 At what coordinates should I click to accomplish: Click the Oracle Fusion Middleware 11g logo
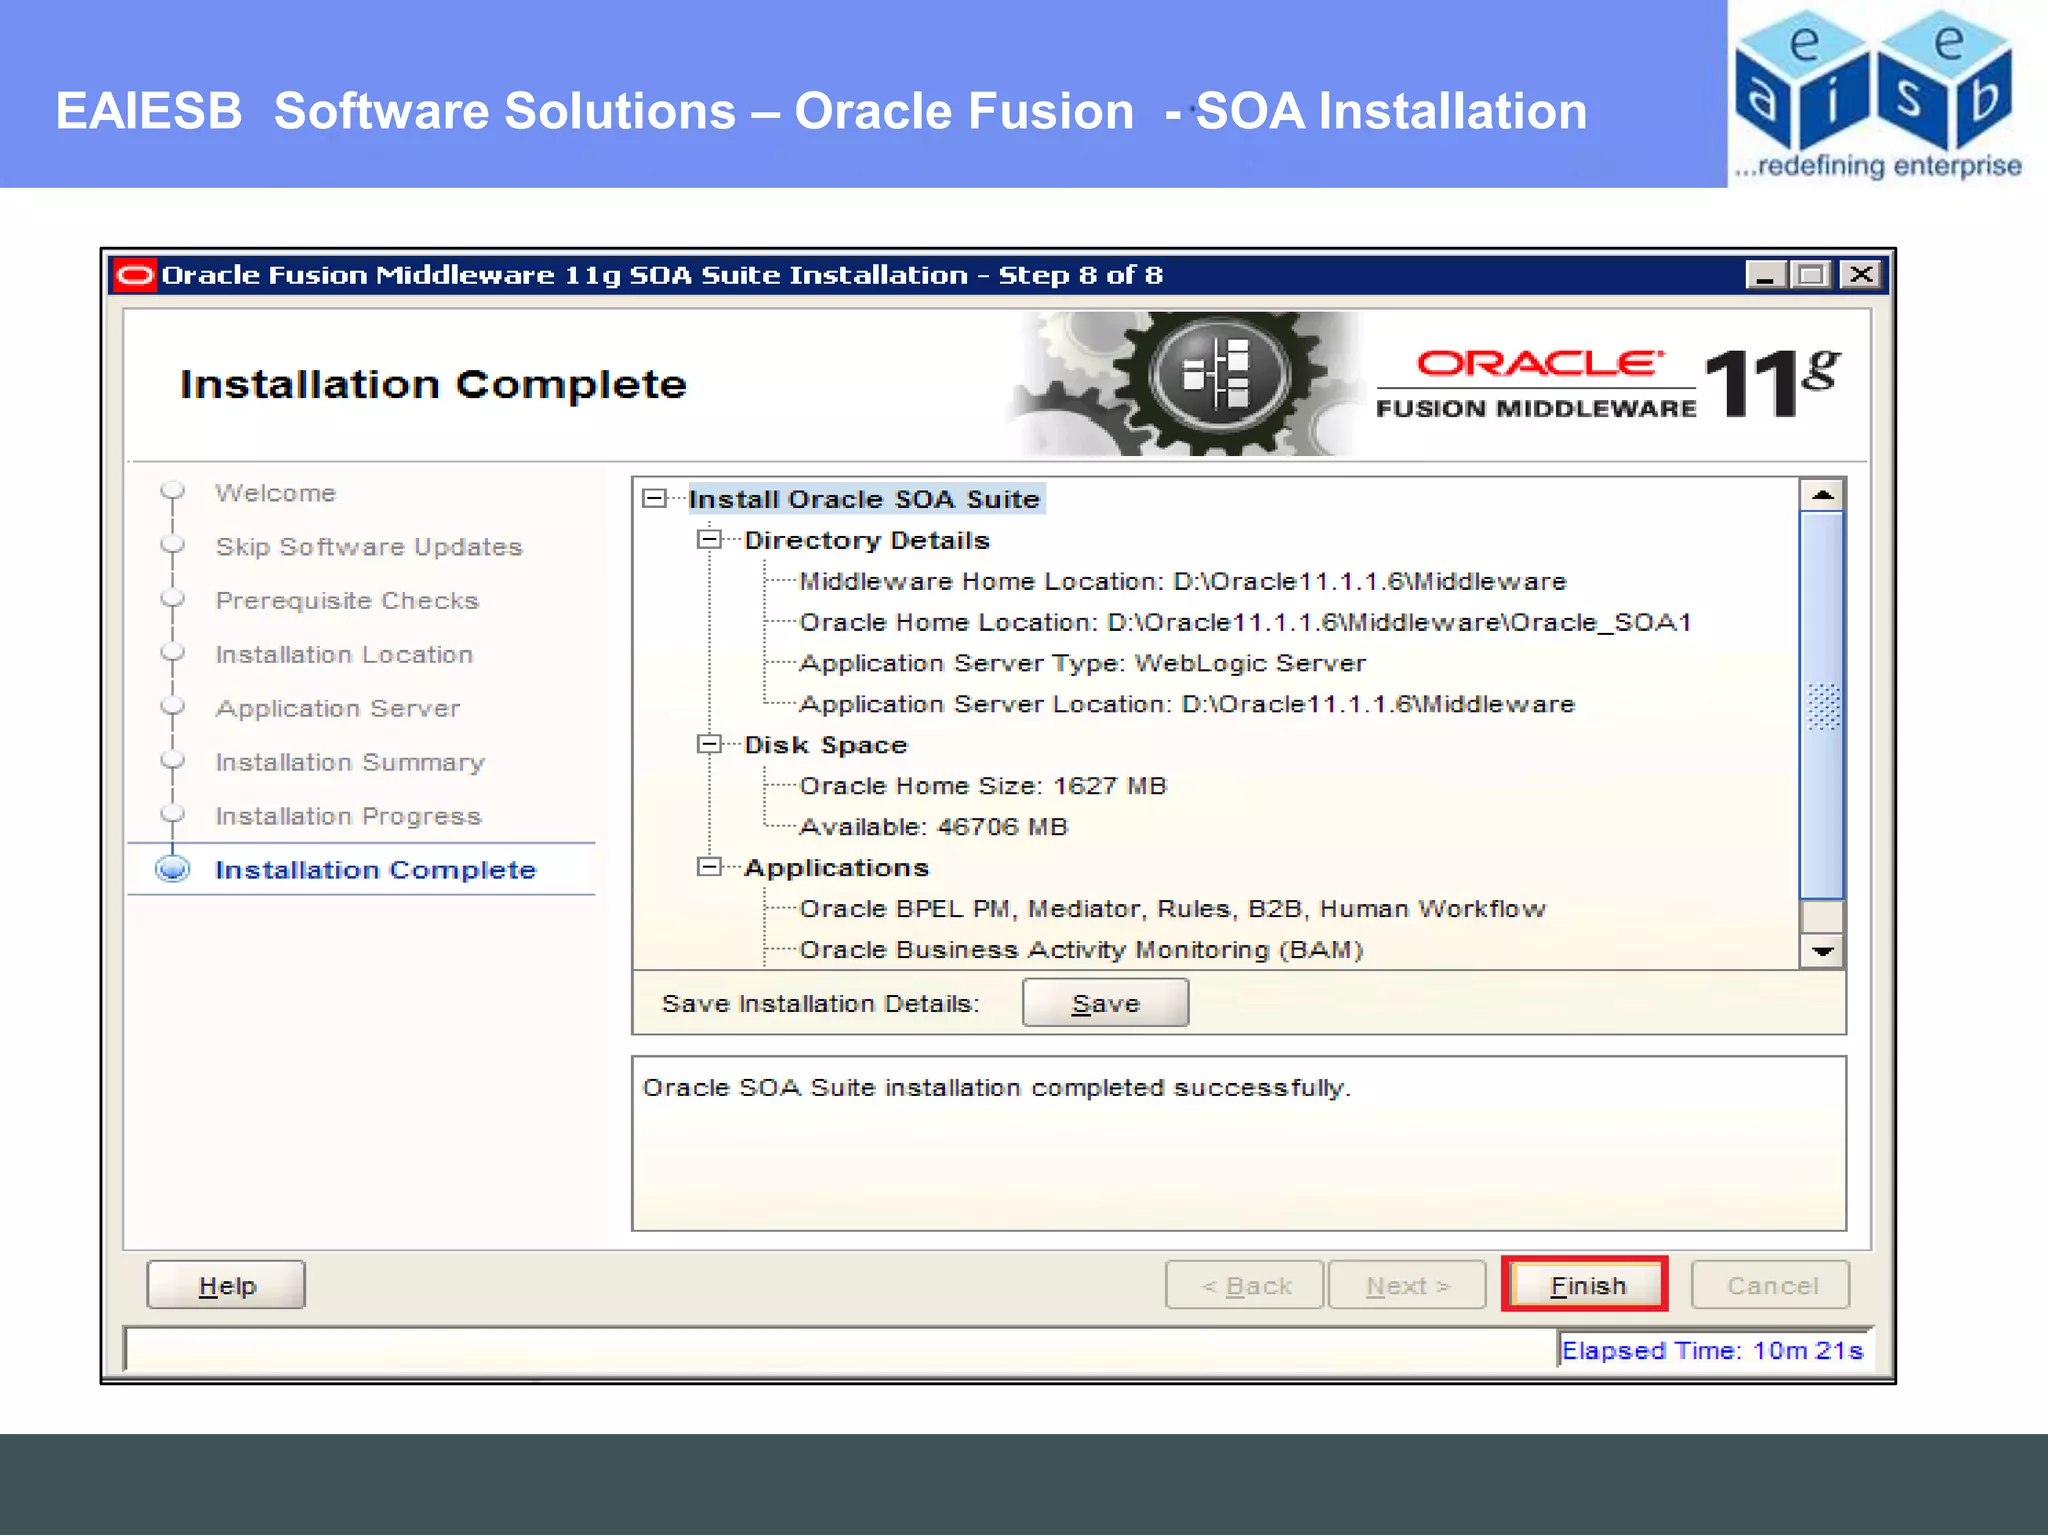click(x=1608, y=383)
